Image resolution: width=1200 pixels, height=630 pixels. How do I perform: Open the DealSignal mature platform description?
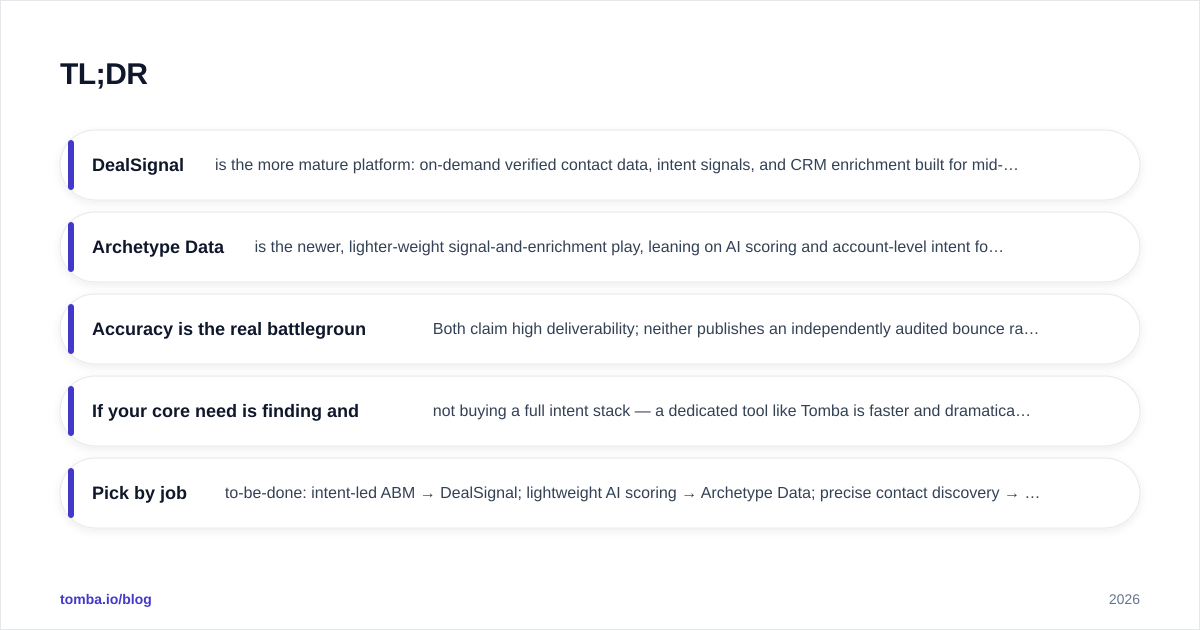(x=616, y=165)
